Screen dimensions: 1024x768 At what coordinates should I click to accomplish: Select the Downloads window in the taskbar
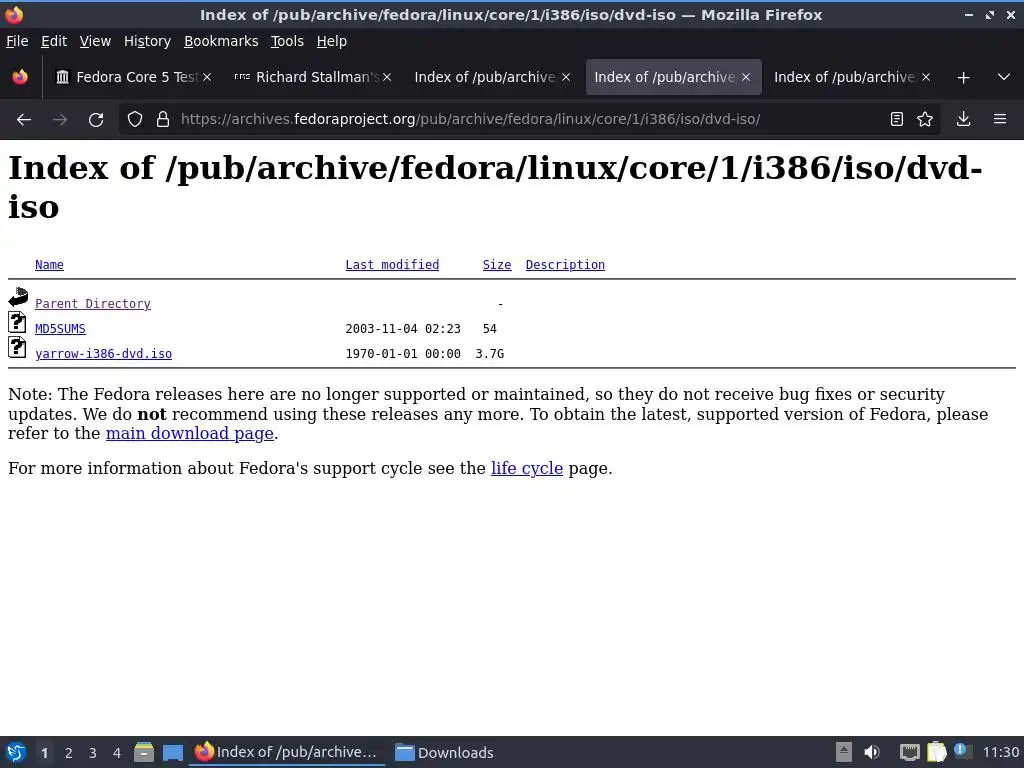(x=445, y=753)
